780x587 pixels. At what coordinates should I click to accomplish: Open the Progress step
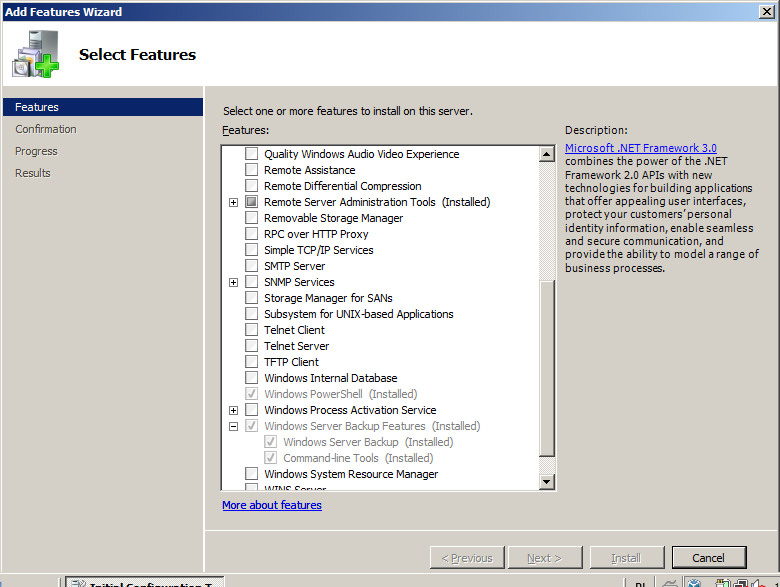coord(36,151)
